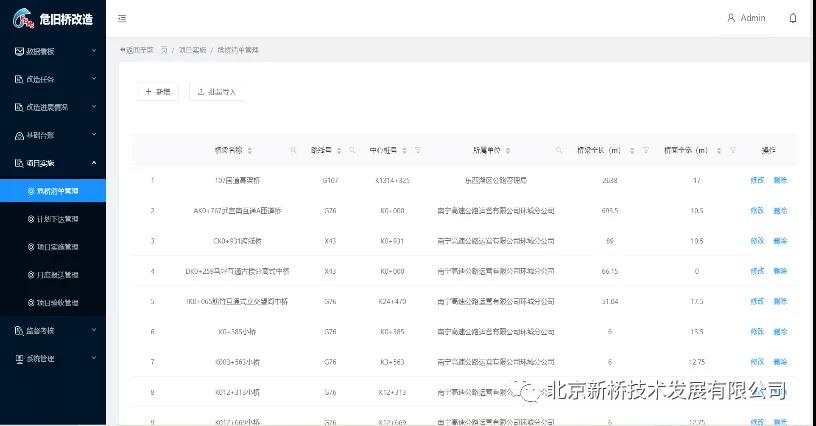
Task: Collapse sidebar with the menu fold icon
Action: click(122, 18)
